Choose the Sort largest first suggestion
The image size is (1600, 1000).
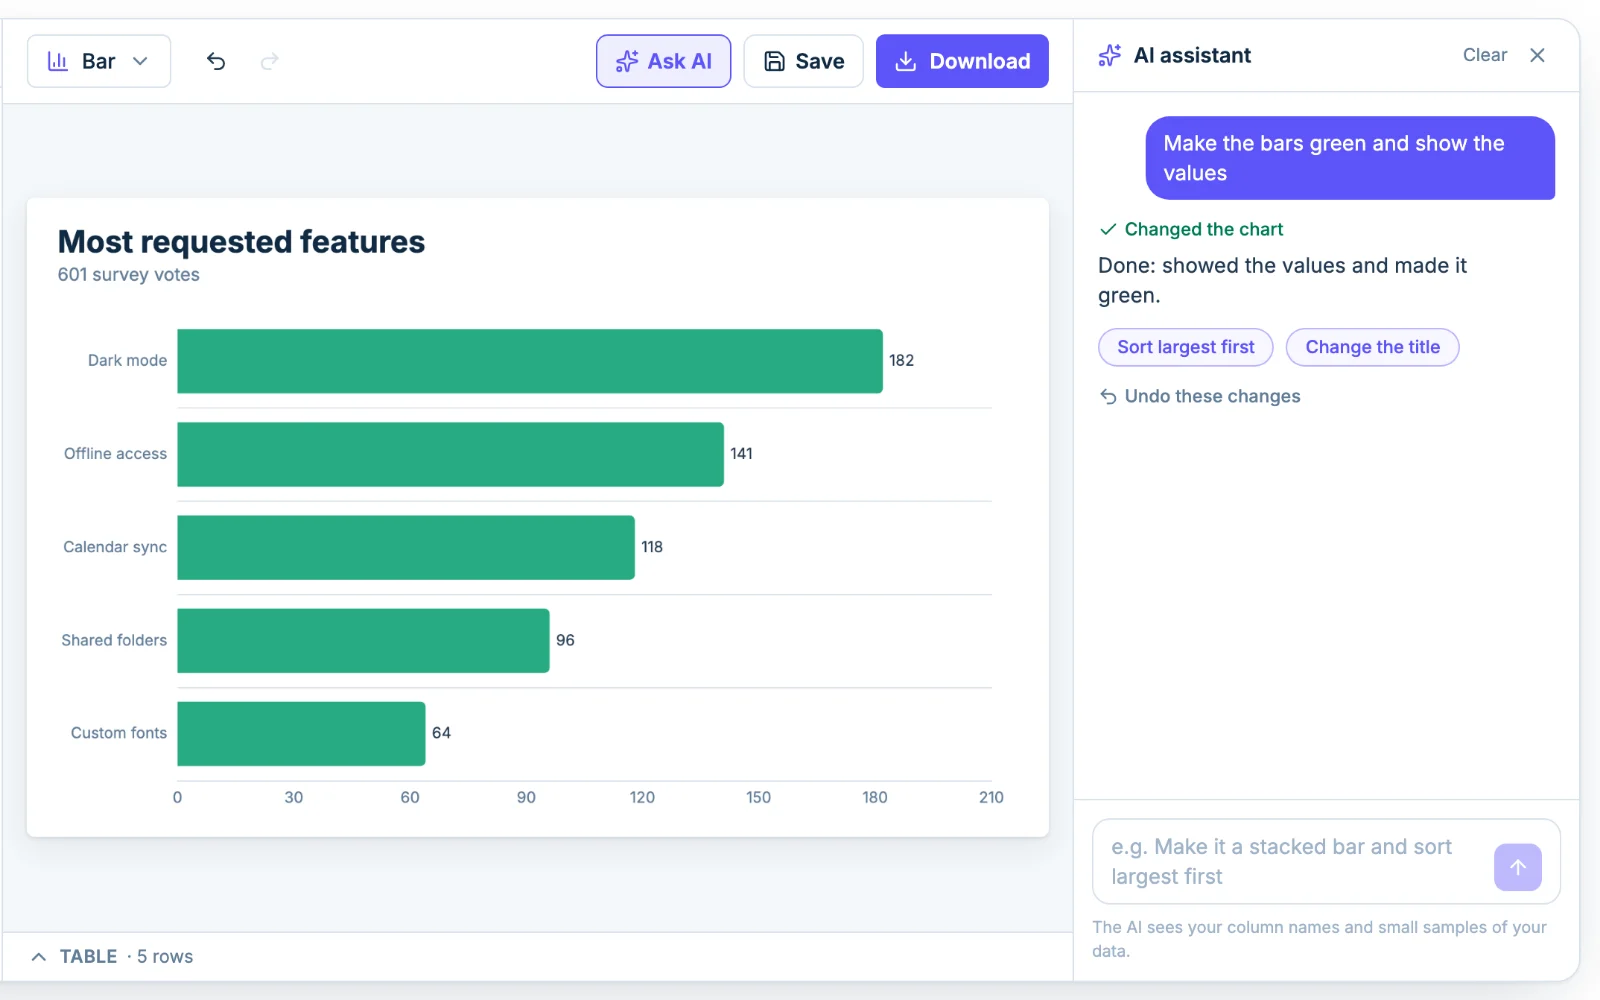tap(1186, 347)
